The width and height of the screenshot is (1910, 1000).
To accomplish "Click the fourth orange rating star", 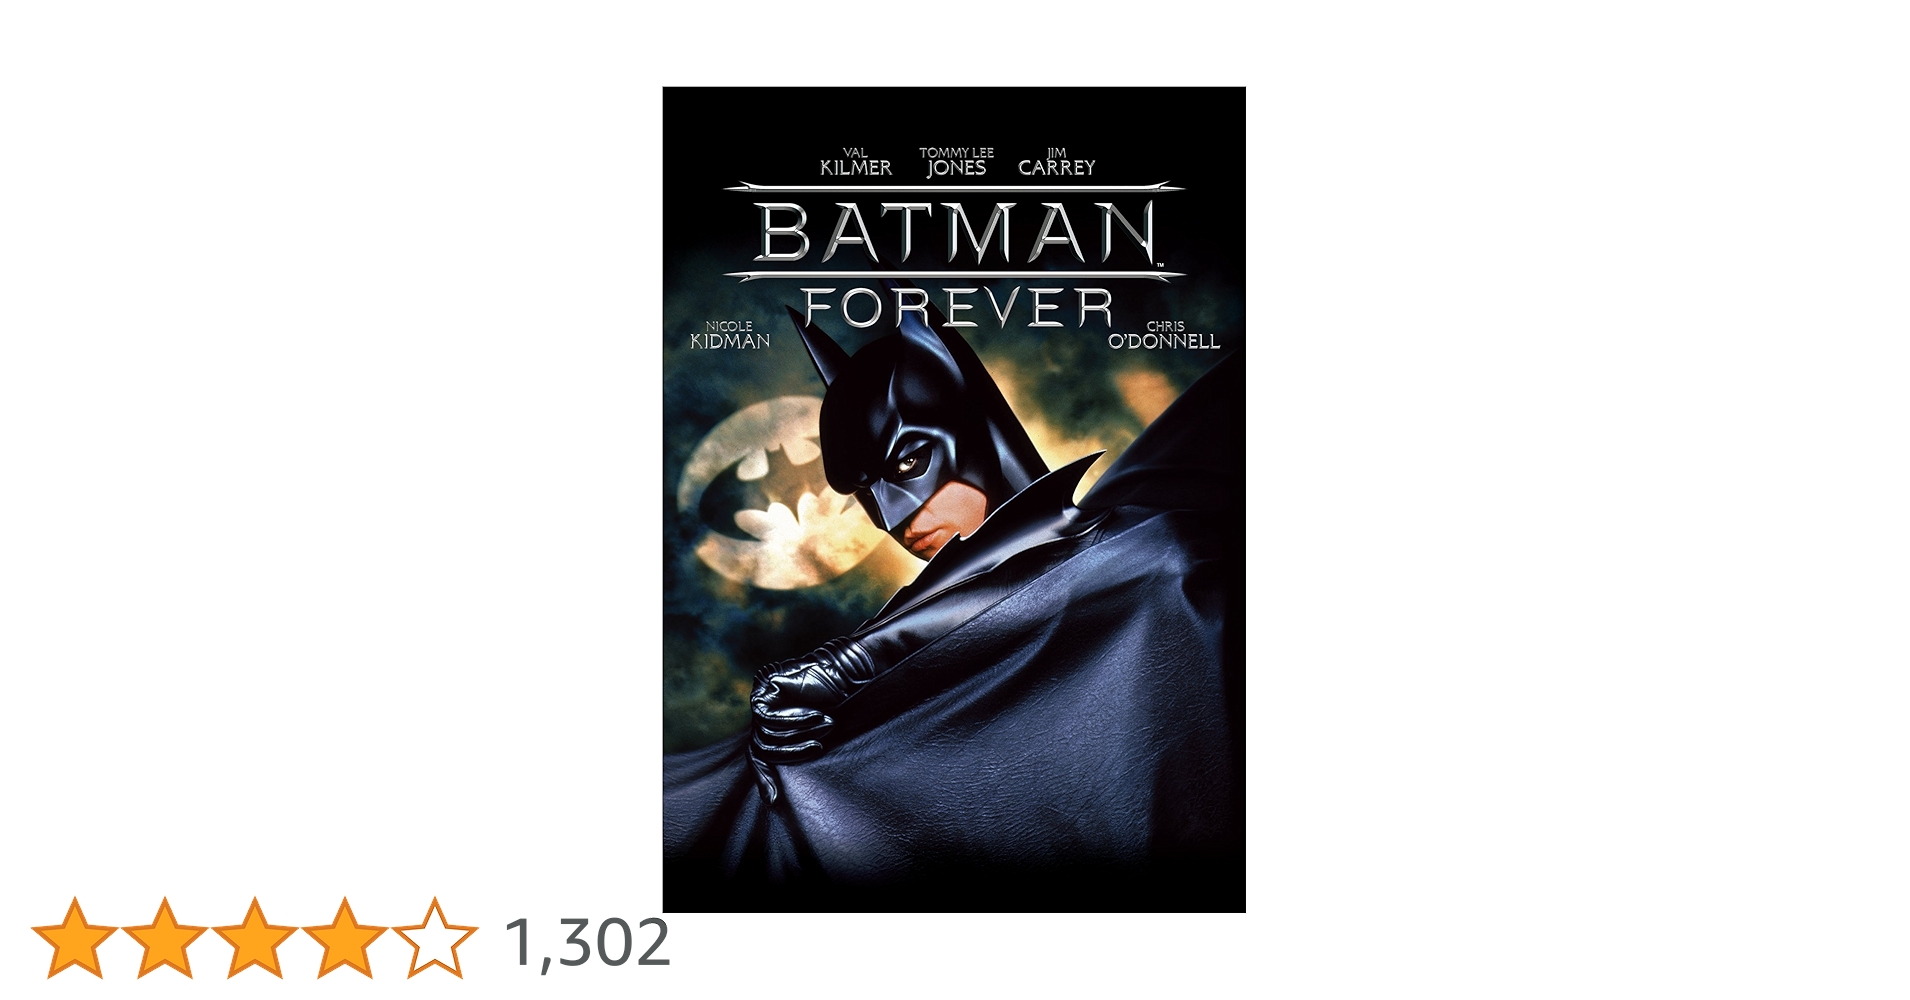I will [x=344, y=938].
